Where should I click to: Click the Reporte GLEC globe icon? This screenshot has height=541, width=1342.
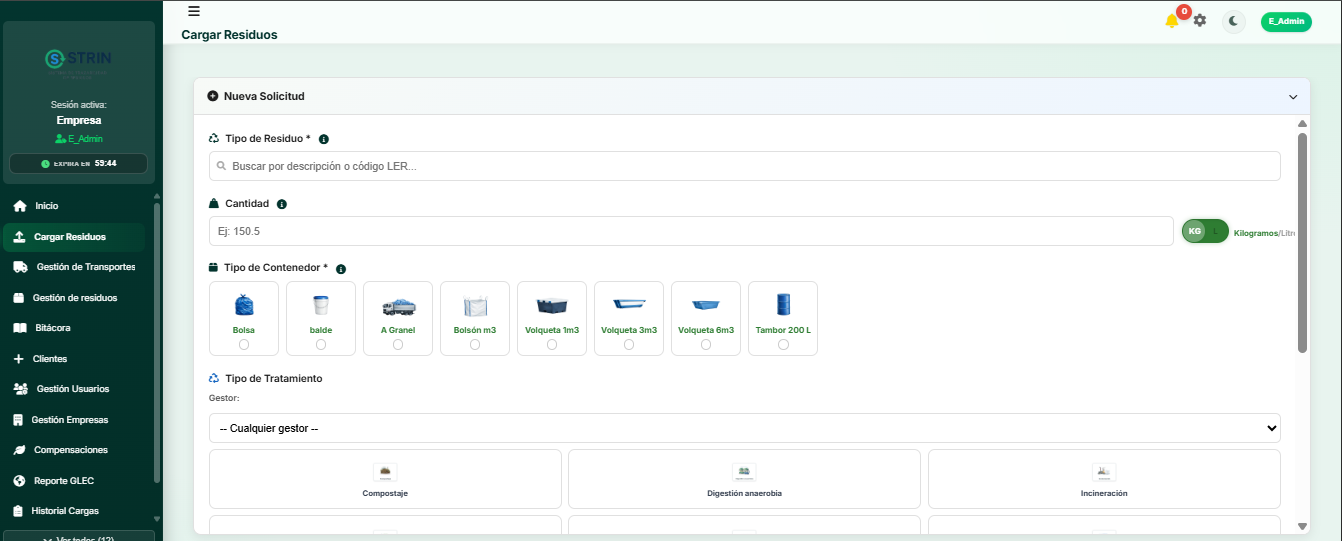click(19, 481)
